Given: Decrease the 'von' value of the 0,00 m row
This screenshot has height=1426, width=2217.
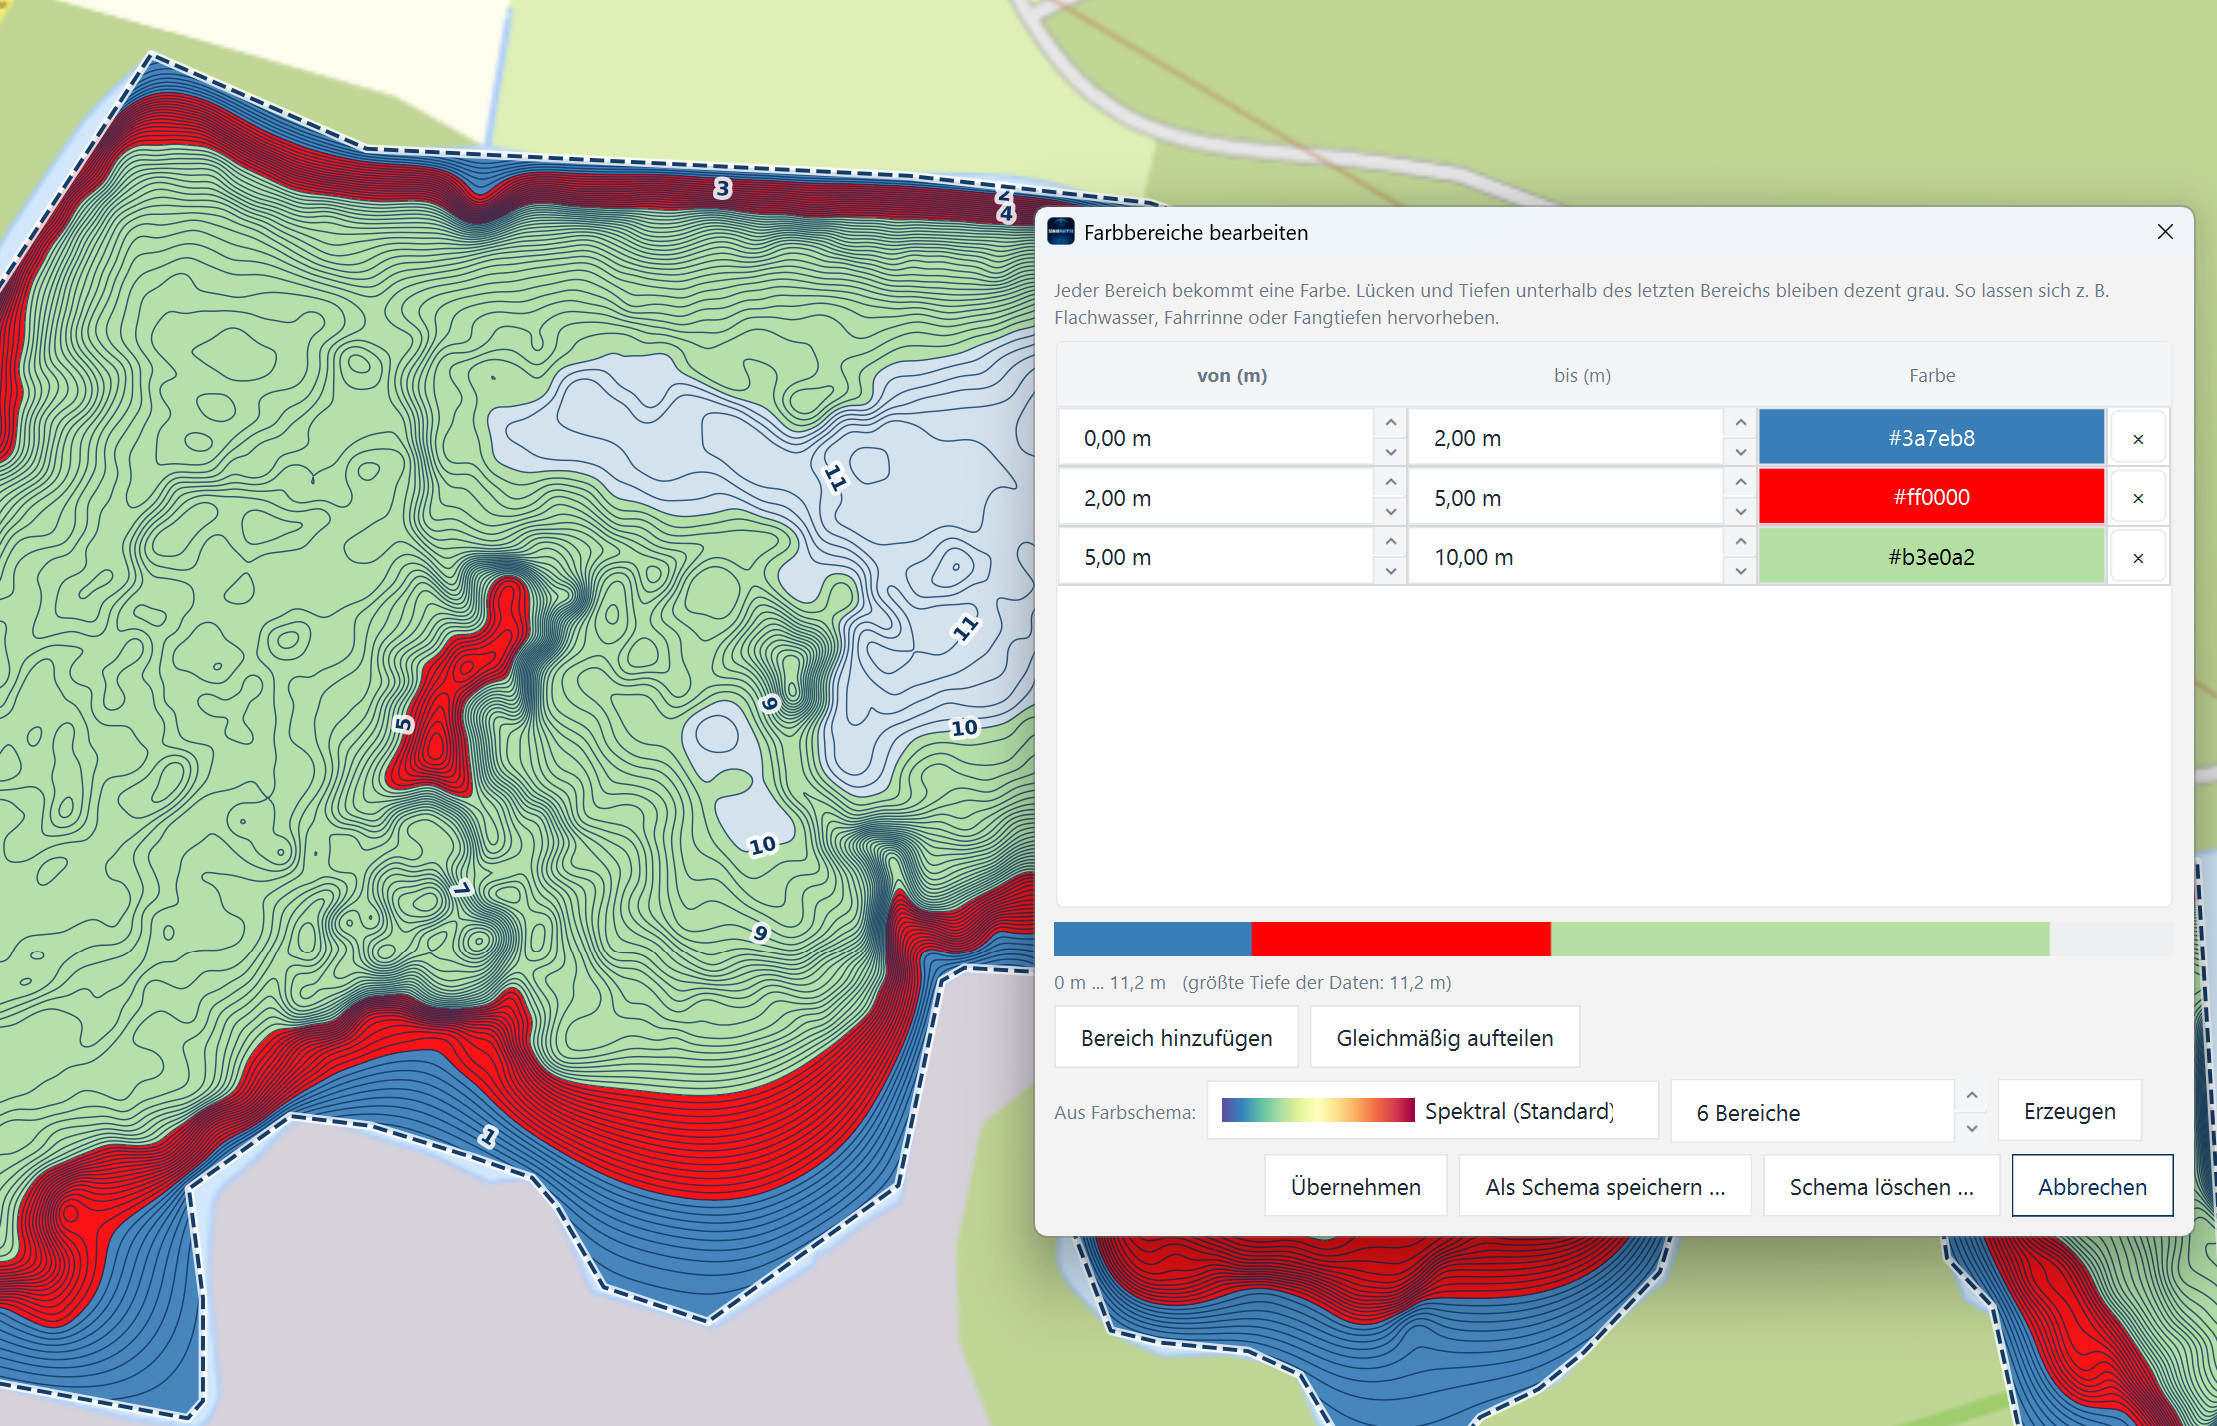Looking at the screenshot, I should tap(1390, 452).
